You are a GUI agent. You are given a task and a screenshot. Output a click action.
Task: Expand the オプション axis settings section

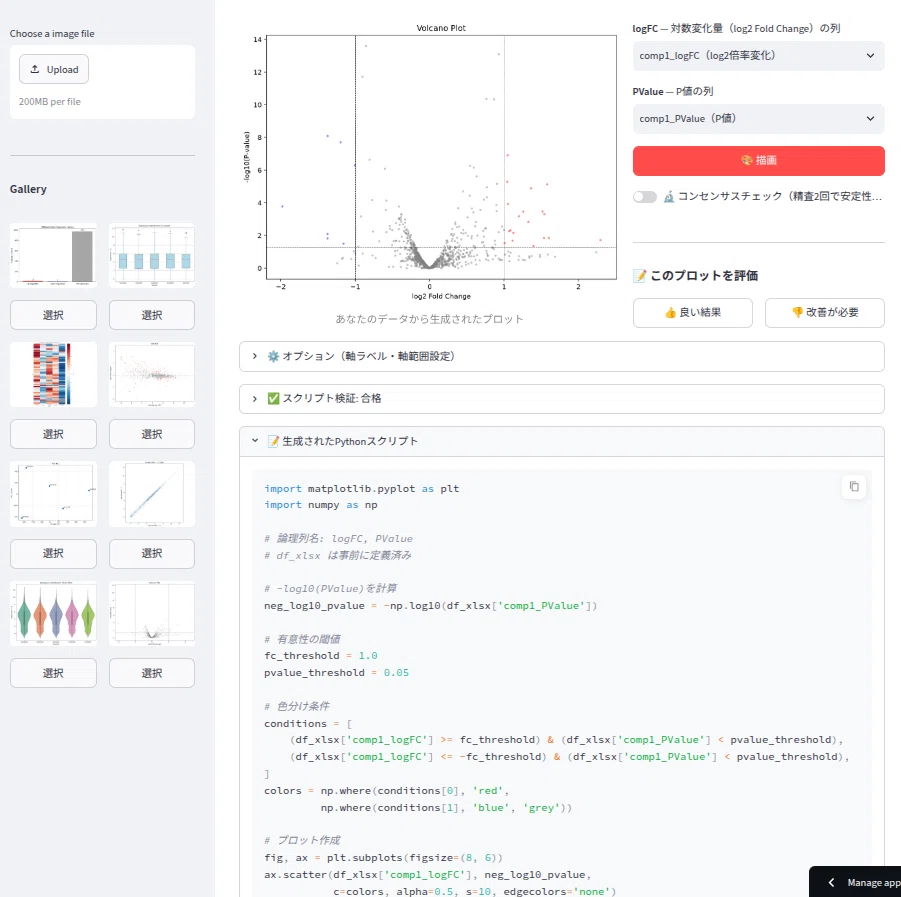[x=561, y=356]
